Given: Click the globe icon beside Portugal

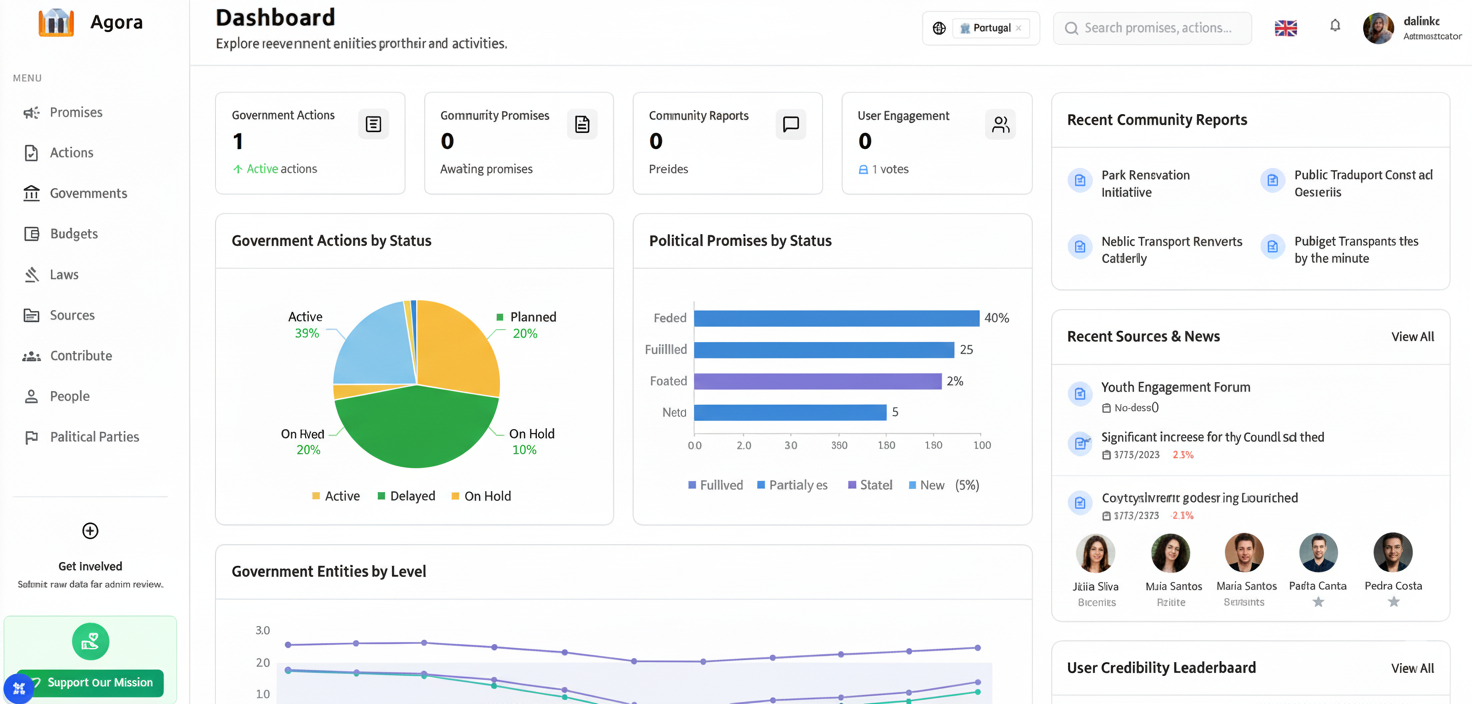Looking at the screenshot, I should [x=939, y=28].
